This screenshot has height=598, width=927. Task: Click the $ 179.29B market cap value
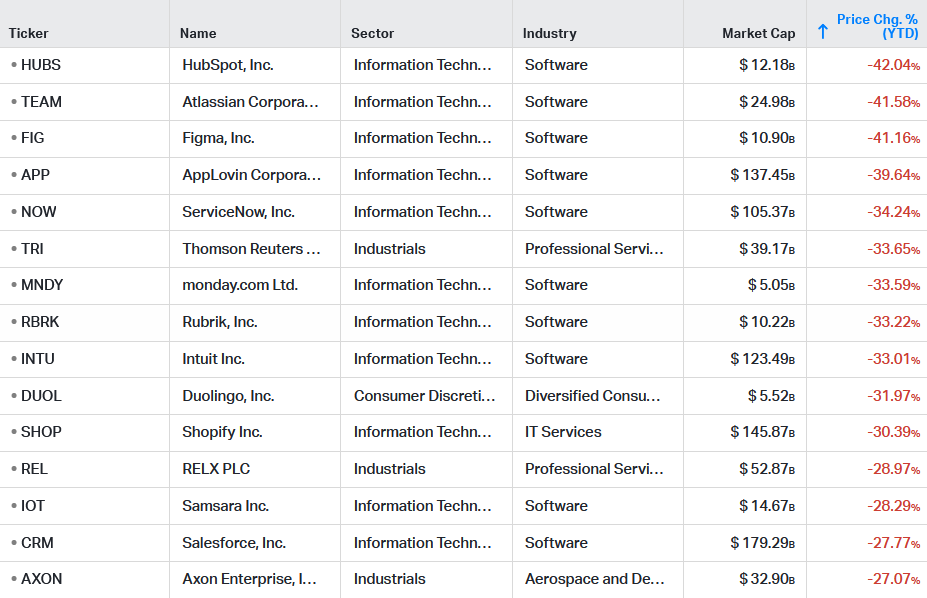click(x=763, y=542)
